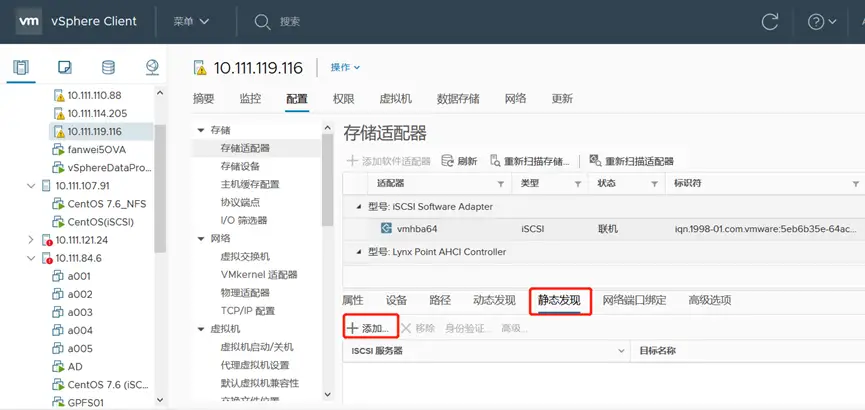Screen dimensions: 865x410
Task: Click the 刷新 refresh adapters icon
Action: tap(447, 161)
